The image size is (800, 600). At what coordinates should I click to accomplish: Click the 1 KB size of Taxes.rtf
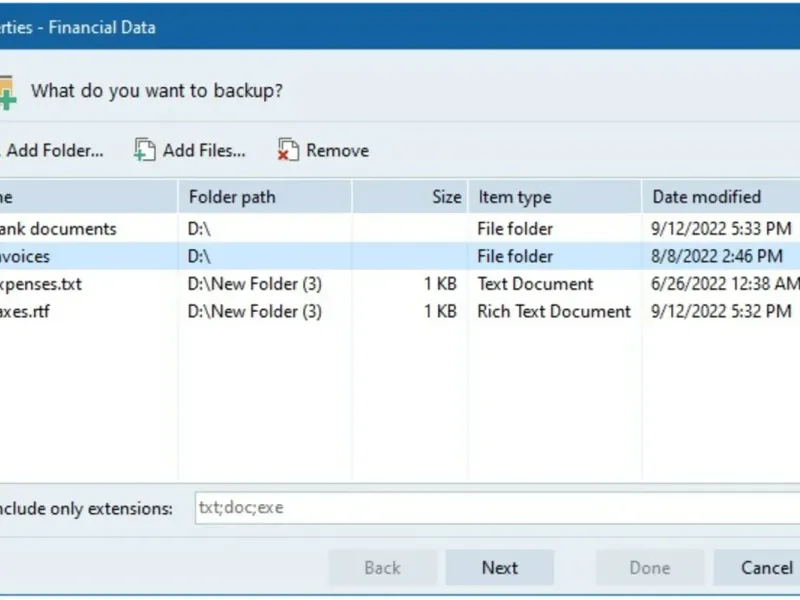click(440, 311)
